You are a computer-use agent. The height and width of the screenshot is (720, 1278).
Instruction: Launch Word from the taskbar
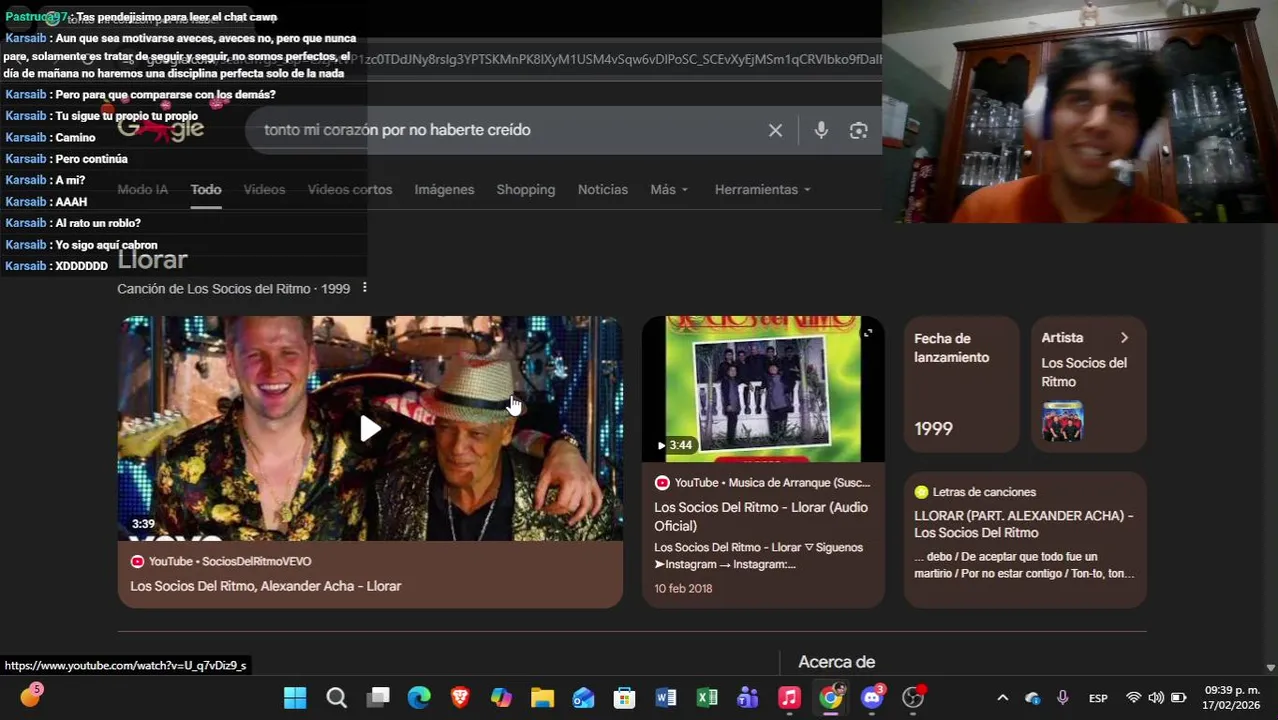click(665, 697)
